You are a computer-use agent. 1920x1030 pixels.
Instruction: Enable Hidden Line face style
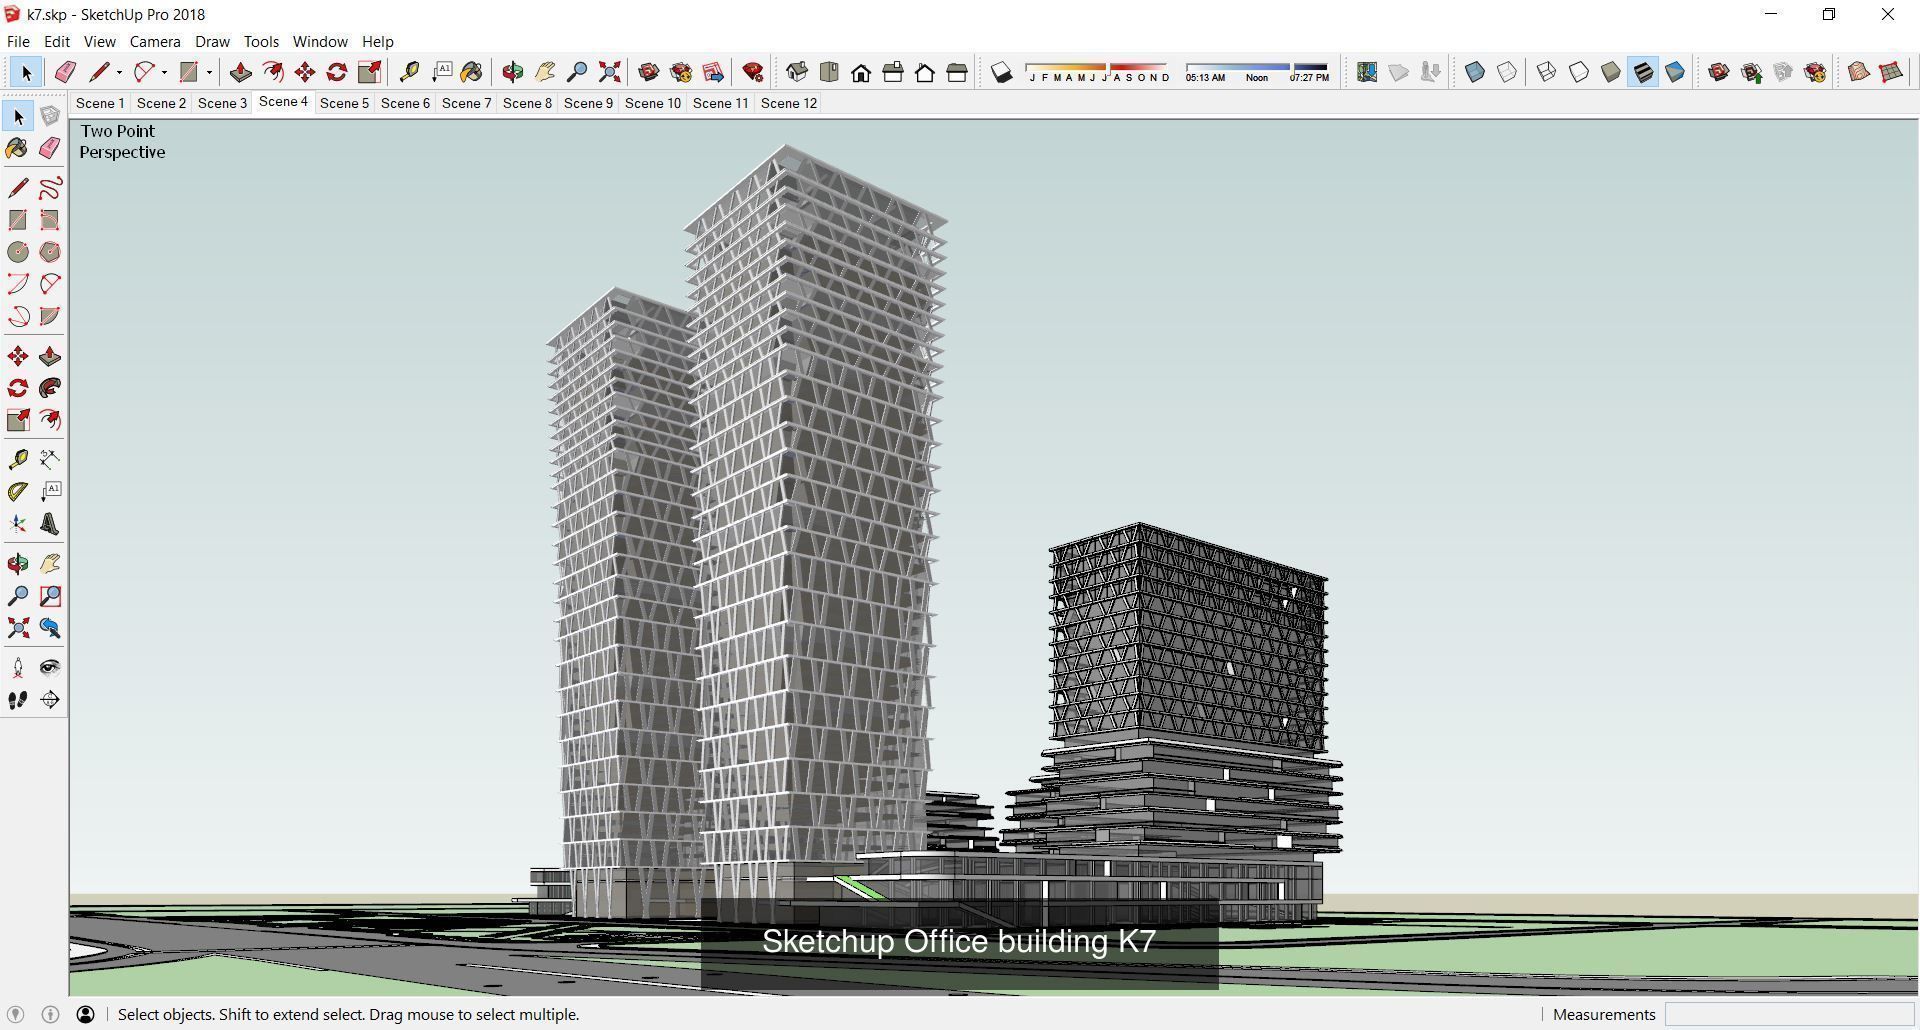coord(1579,72)
